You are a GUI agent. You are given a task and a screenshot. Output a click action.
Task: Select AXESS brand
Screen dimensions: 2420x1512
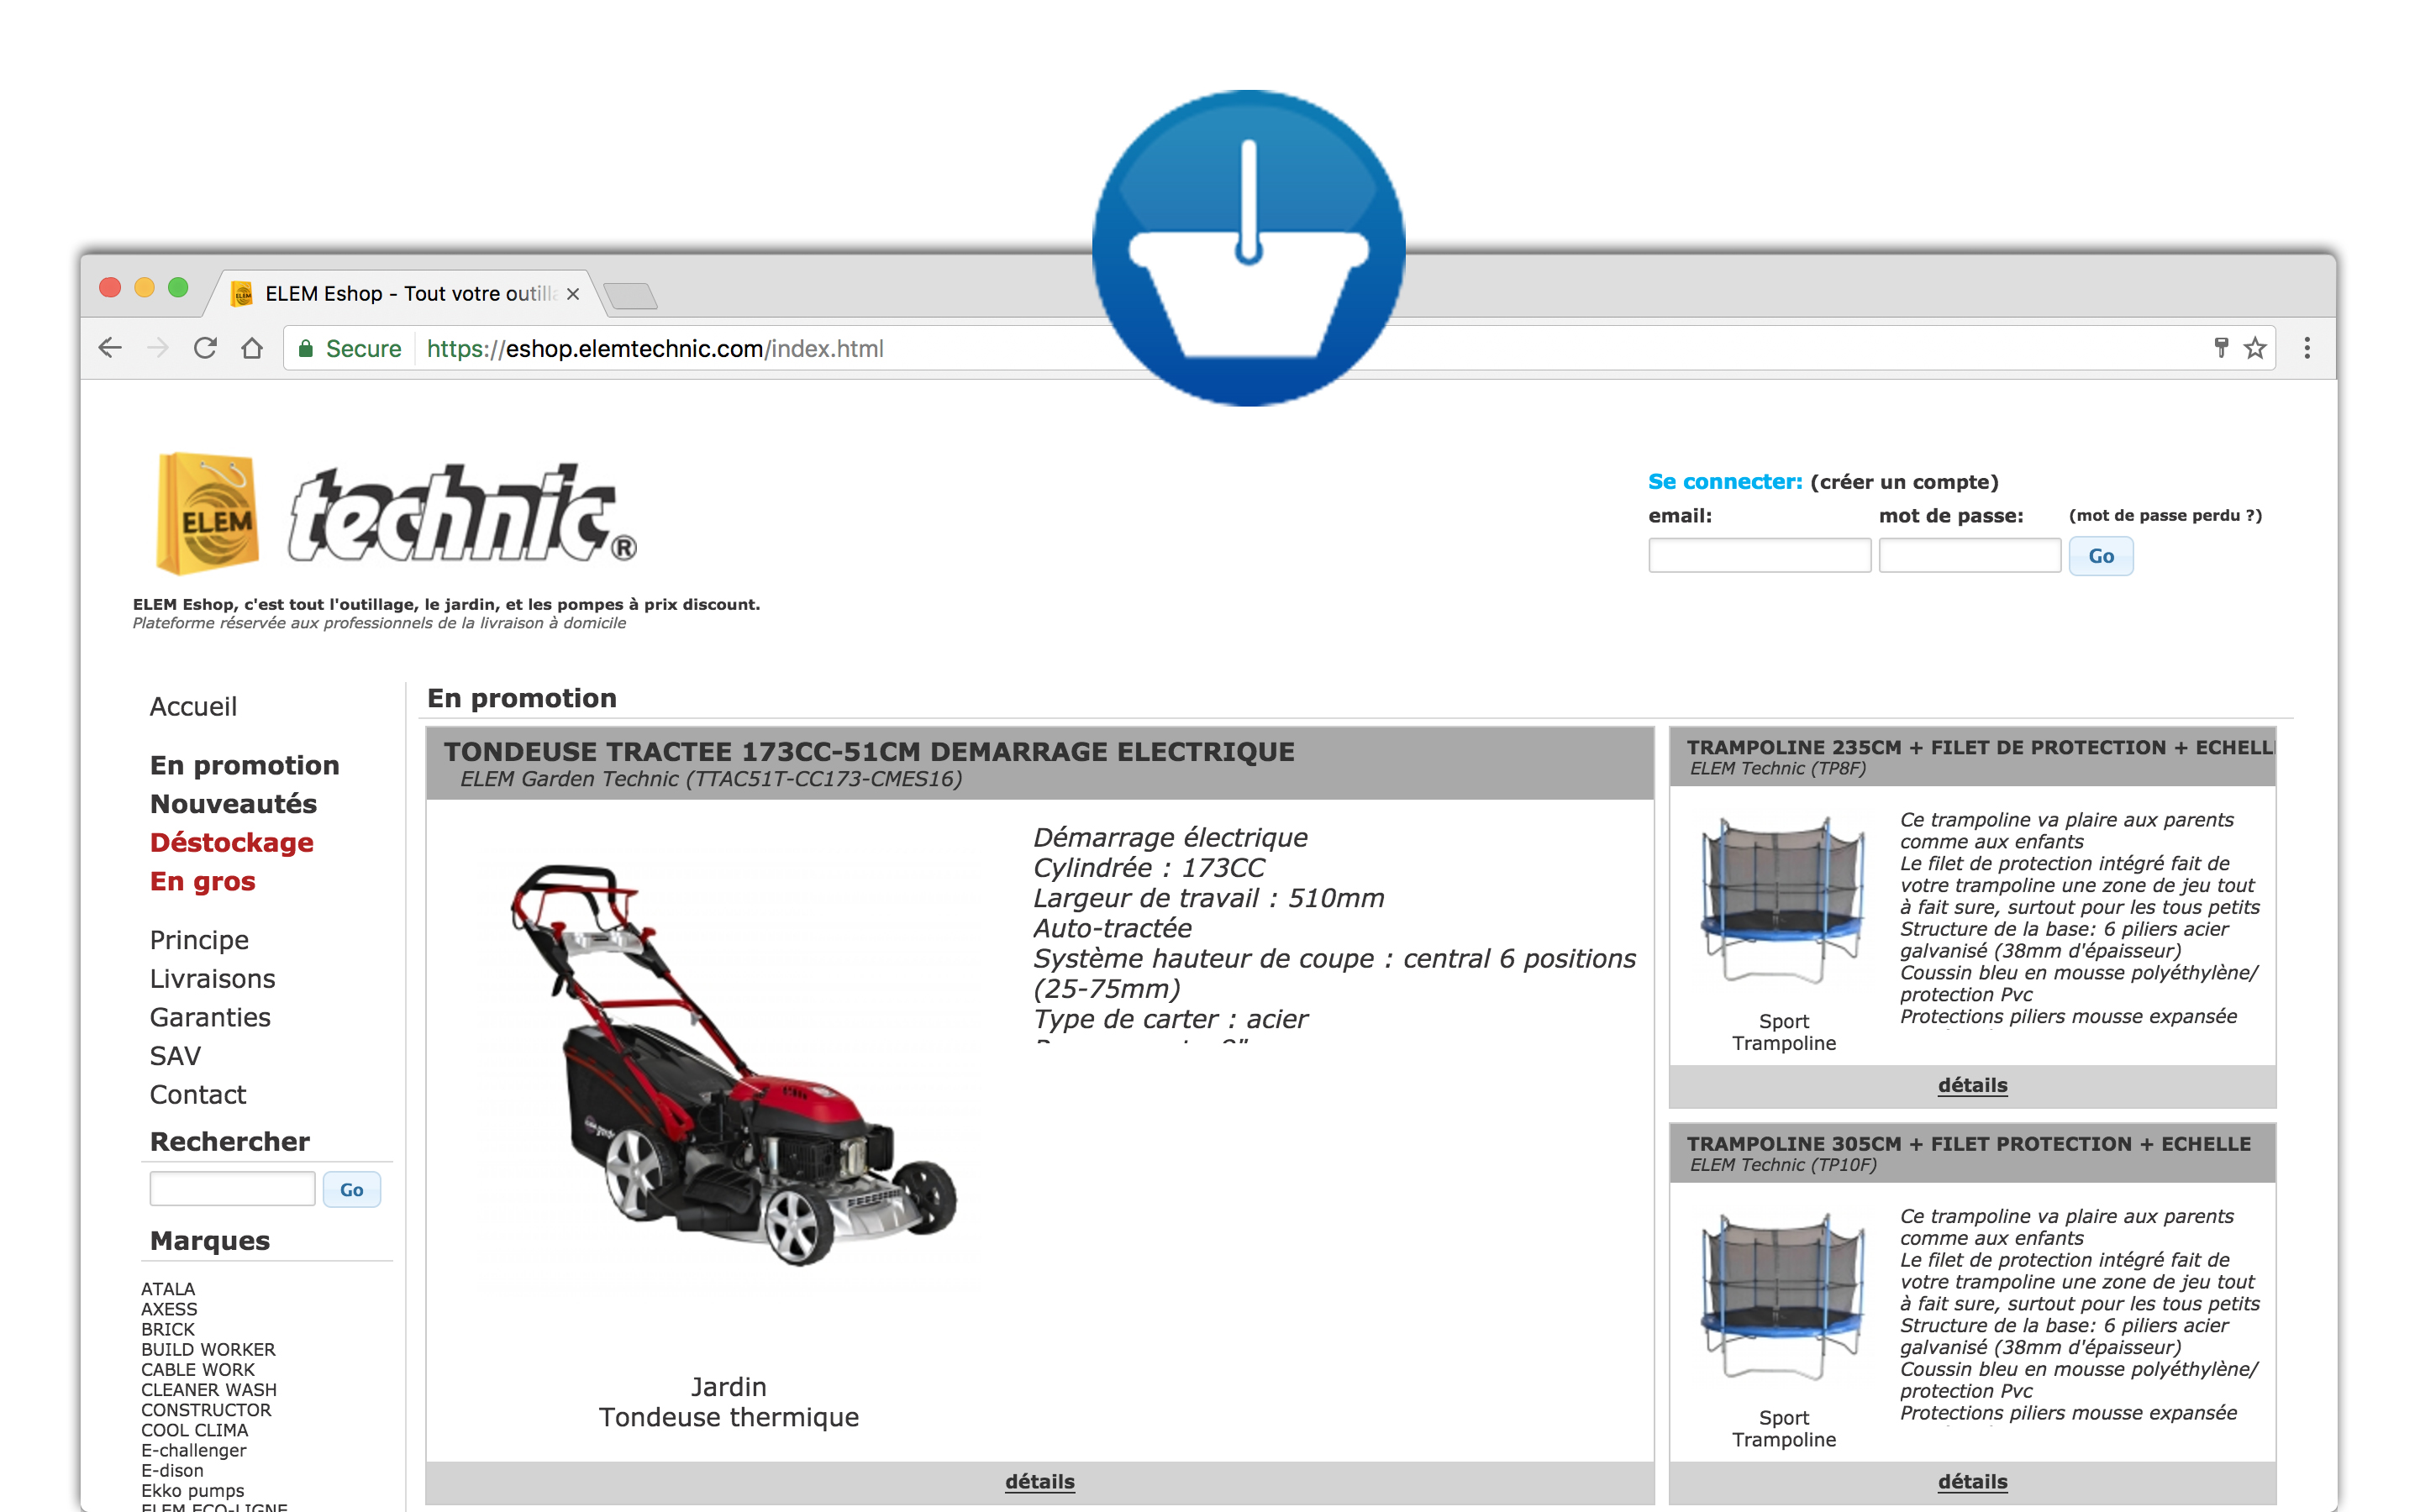169,1309
